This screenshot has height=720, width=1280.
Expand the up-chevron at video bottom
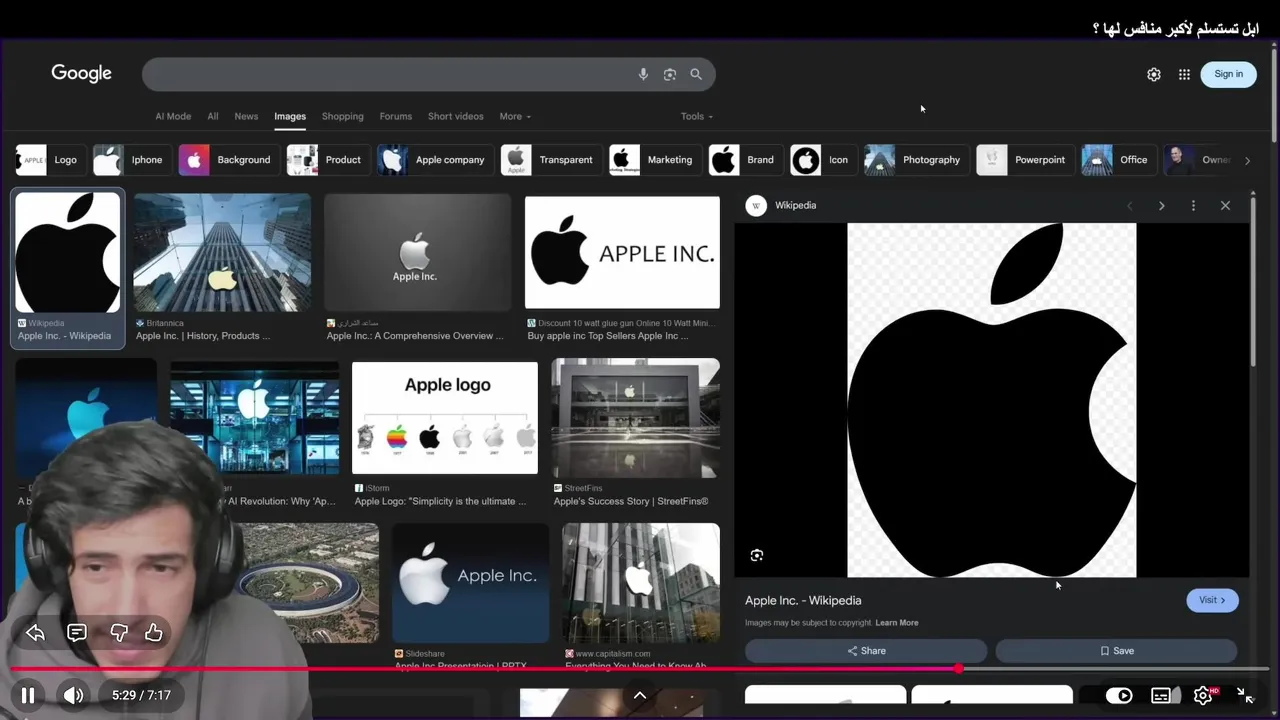coord(640,696)
